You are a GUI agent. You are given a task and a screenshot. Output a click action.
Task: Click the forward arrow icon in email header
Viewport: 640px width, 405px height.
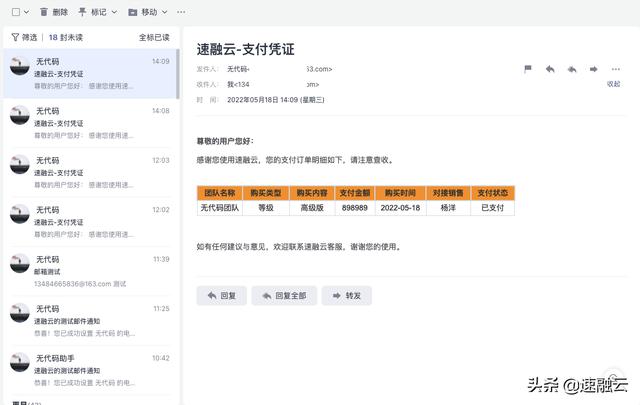(x=593, y=69)
